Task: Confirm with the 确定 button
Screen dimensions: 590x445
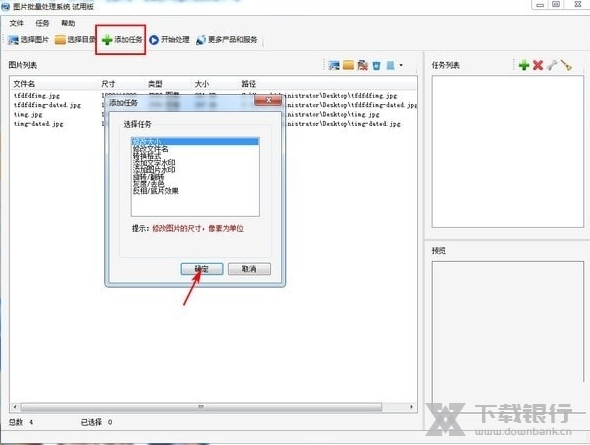Action: pyautogui.click(x=202, y=269)
